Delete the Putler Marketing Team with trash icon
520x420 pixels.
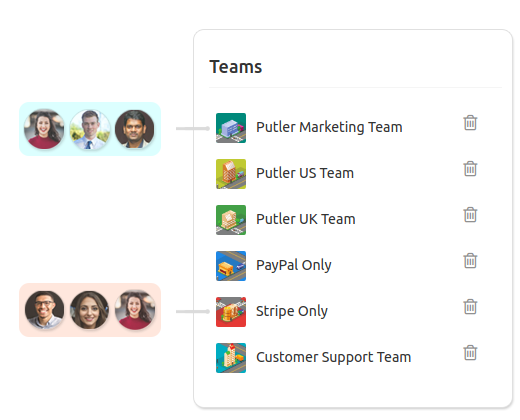tap(470, 123)
